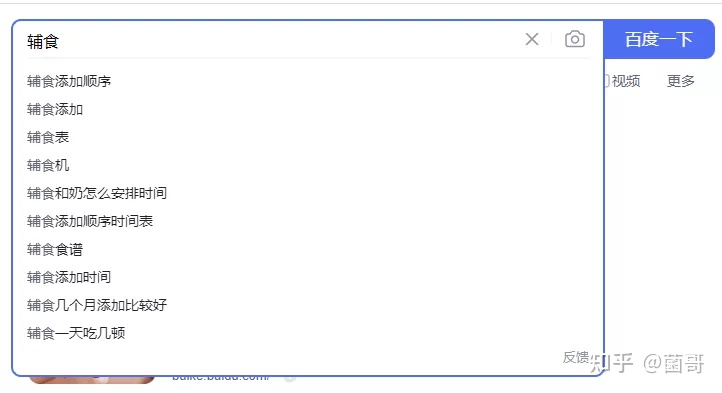Click the 百度一下 search button

659,39
